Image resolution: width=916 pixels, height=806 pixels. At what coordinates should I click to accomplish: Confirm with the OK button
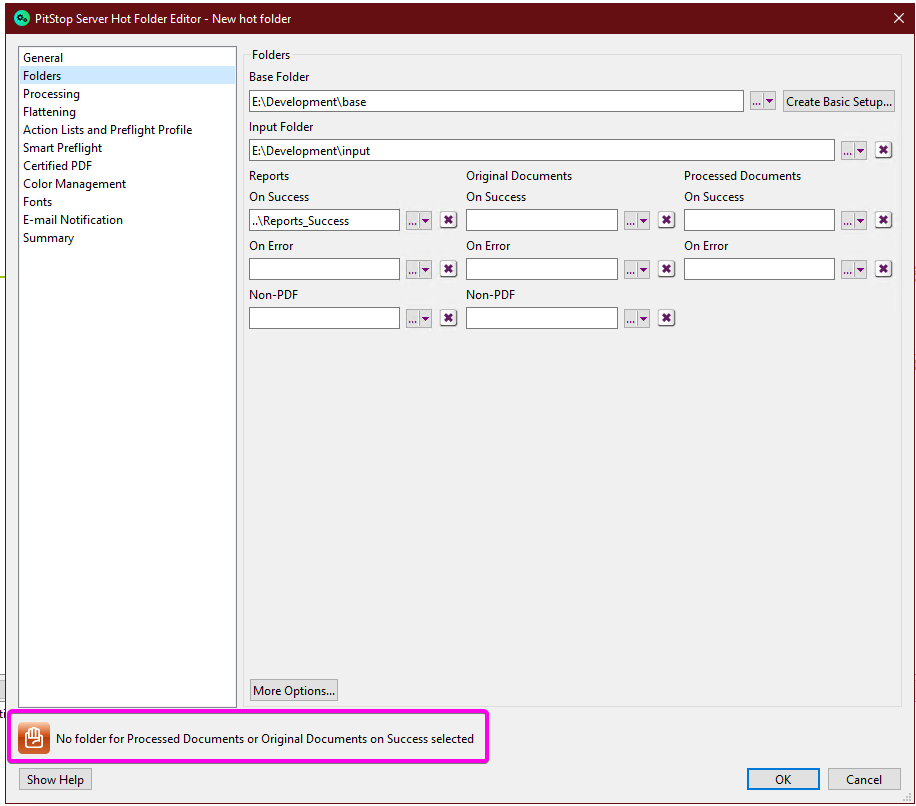pyautogui.click(x=783, y=780)
